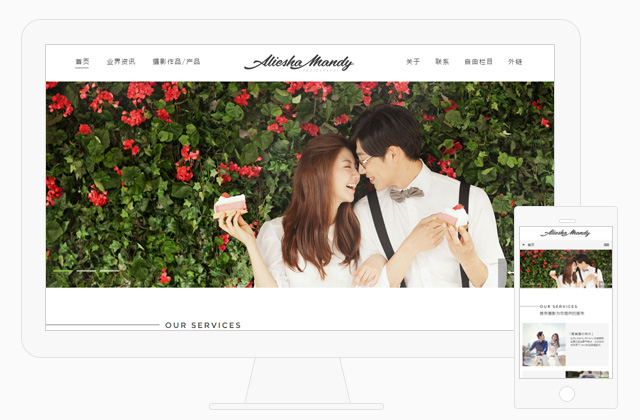Click the 外链 external link item
640x420 pixels.
click(x=515, y=62)
